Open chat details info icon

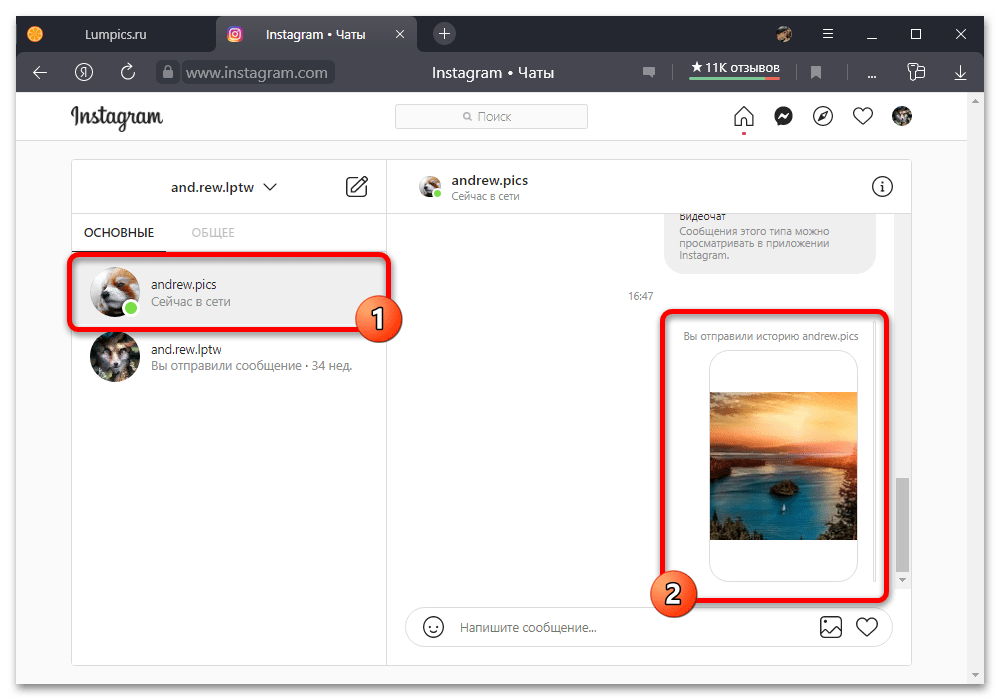[x=882, y=187]
